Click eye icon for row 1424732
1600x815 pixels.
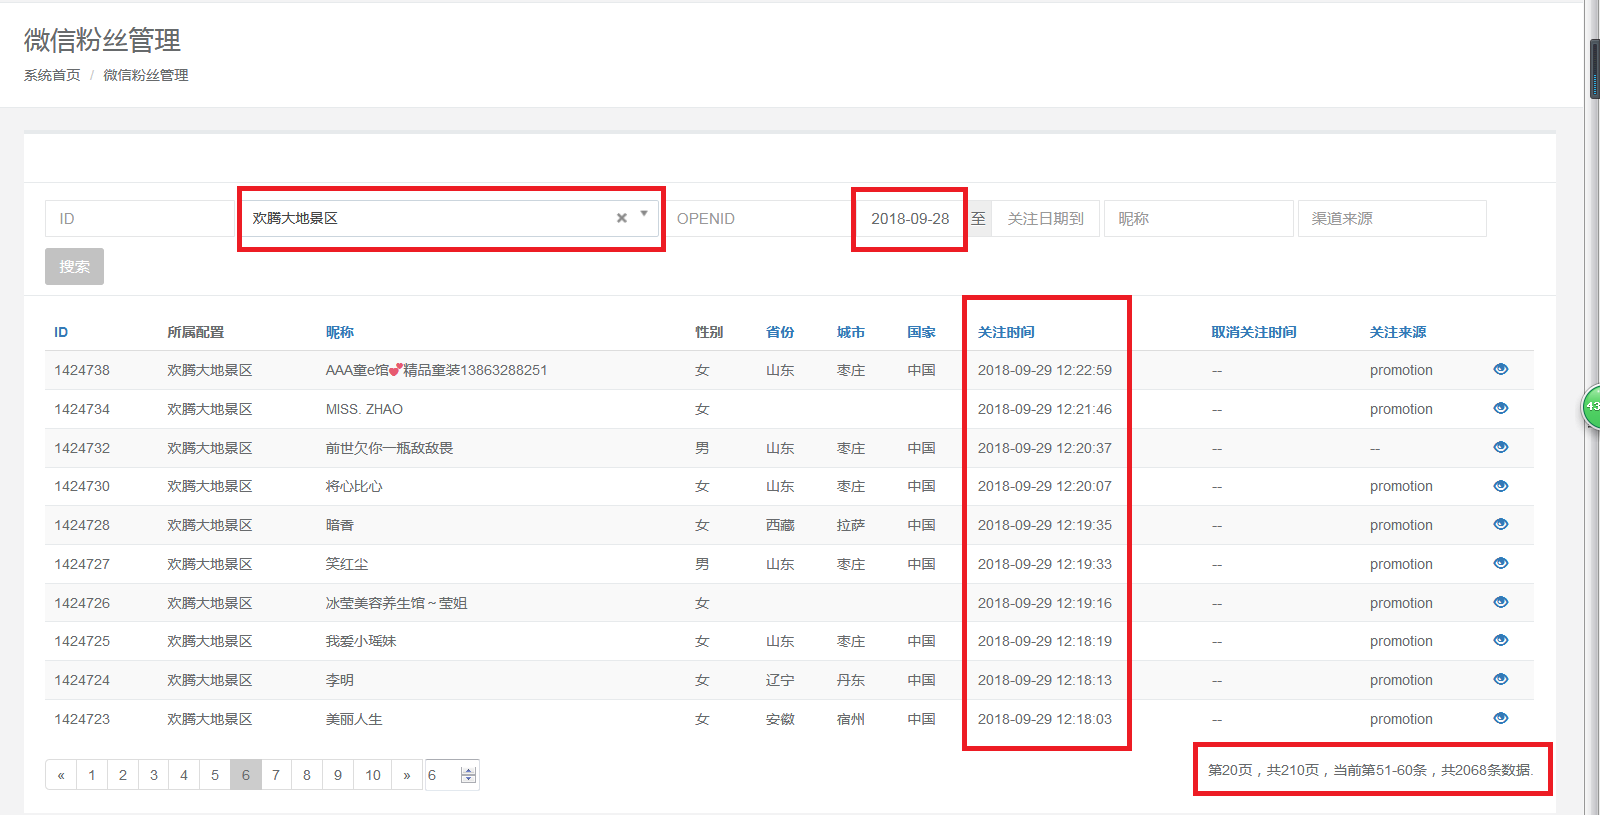[x=1500, y=447]
